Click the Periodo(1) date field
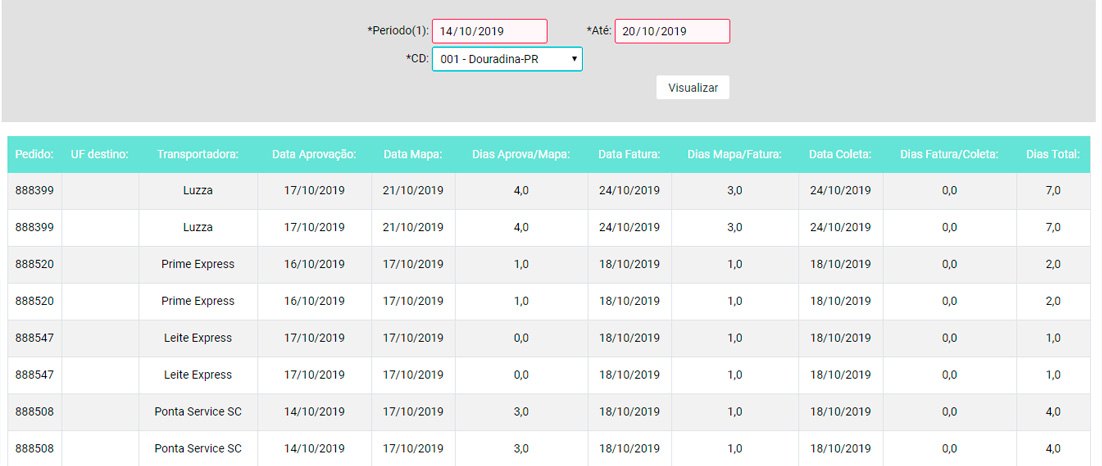 489,31
